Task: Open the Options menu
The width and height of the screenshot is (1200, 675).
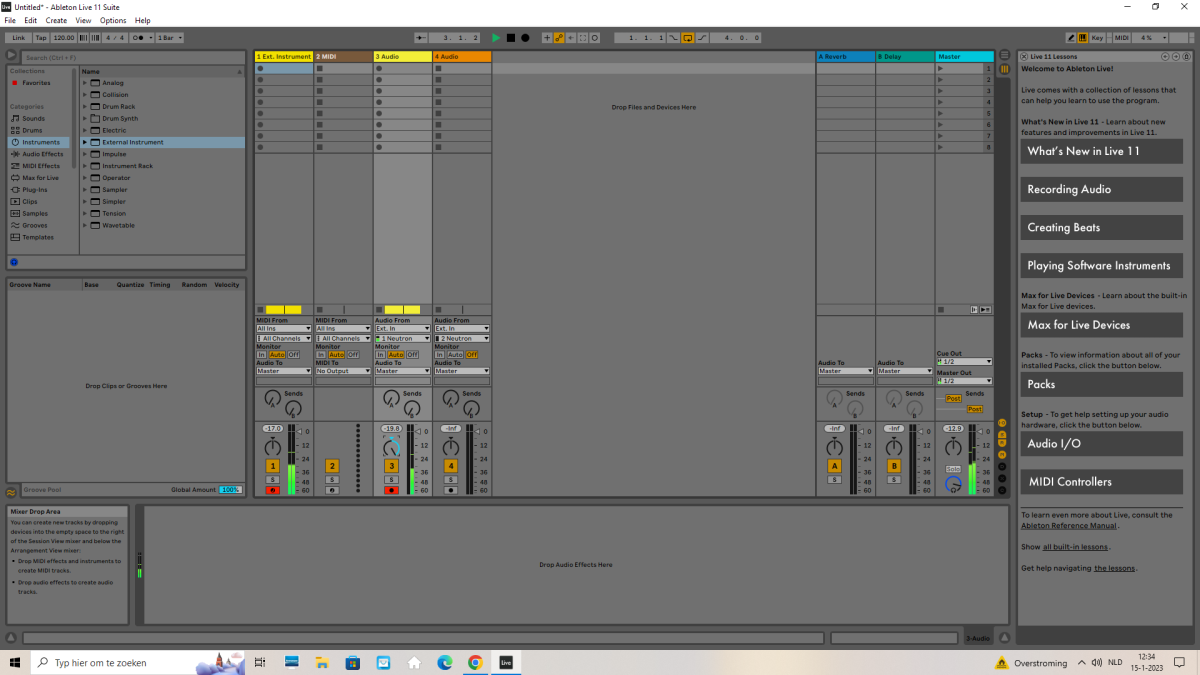Action: [x=113, y=20]
